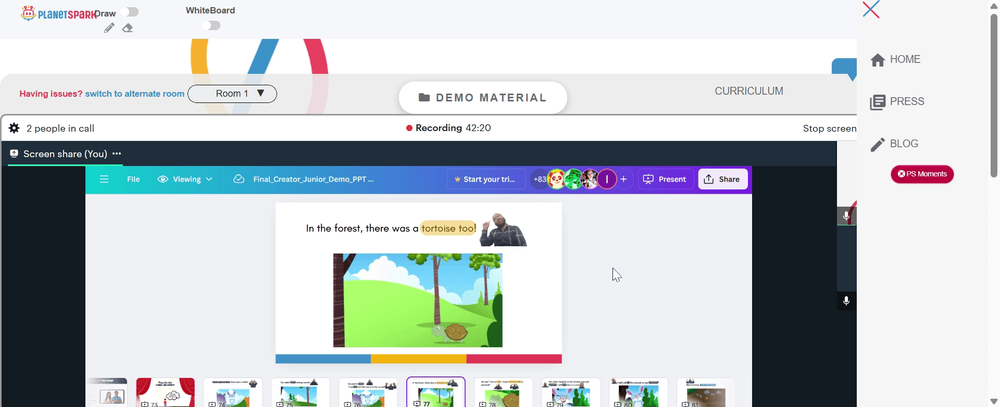
Task: Click the panda collaborator avatar
Action: click(x=557, y=179)
